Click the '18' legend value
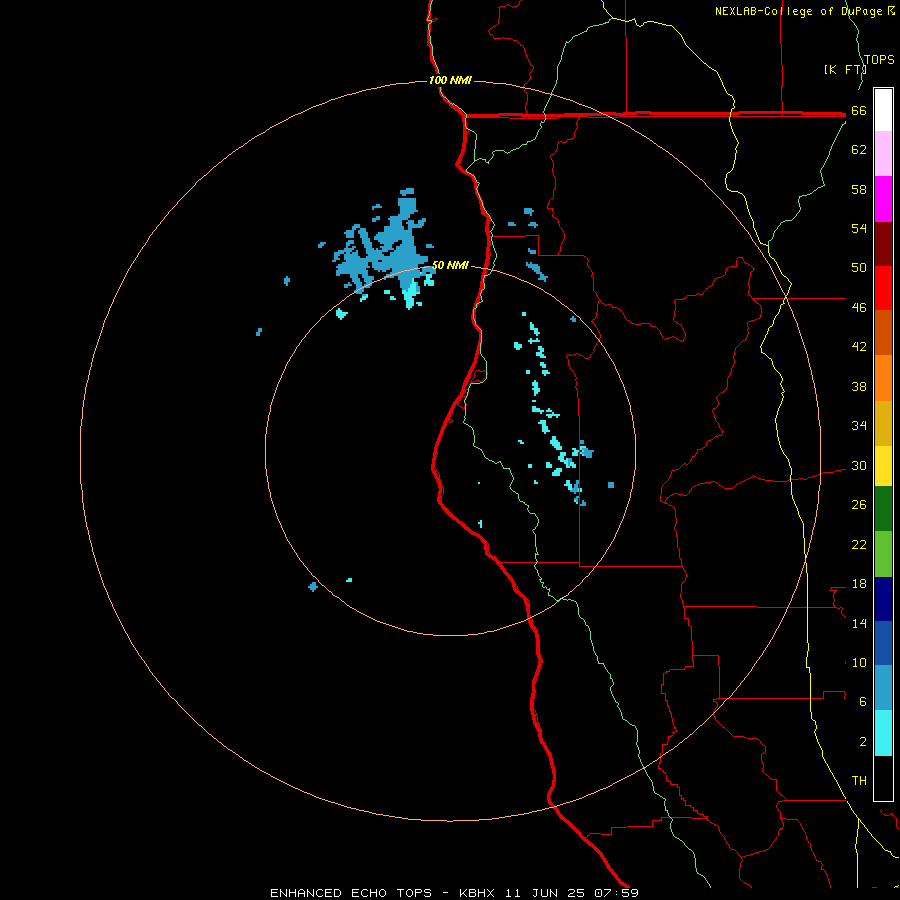 click(859, 584)
